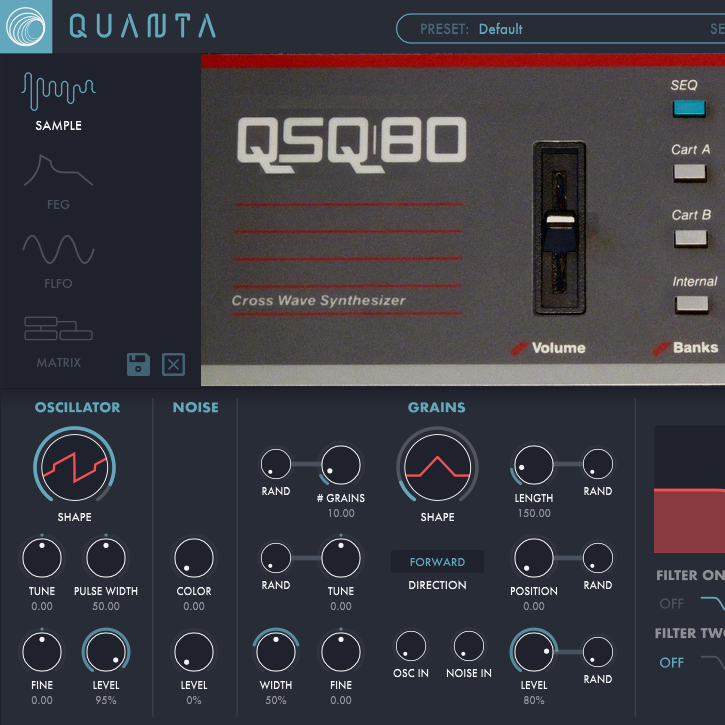Screen dimensions: 725x725
Task: Select the Filter One low-pass shape icon
Action: click(713, 603)
